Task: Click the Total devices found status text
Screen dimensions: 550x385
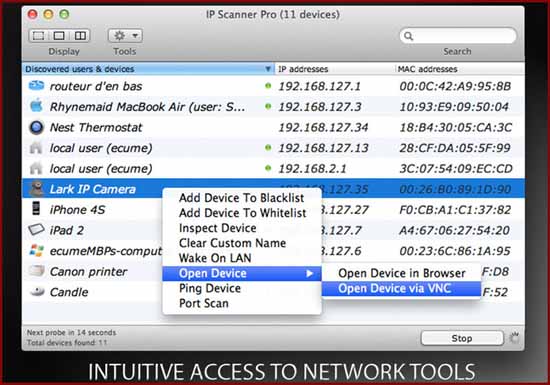Action: pos(67,343)
